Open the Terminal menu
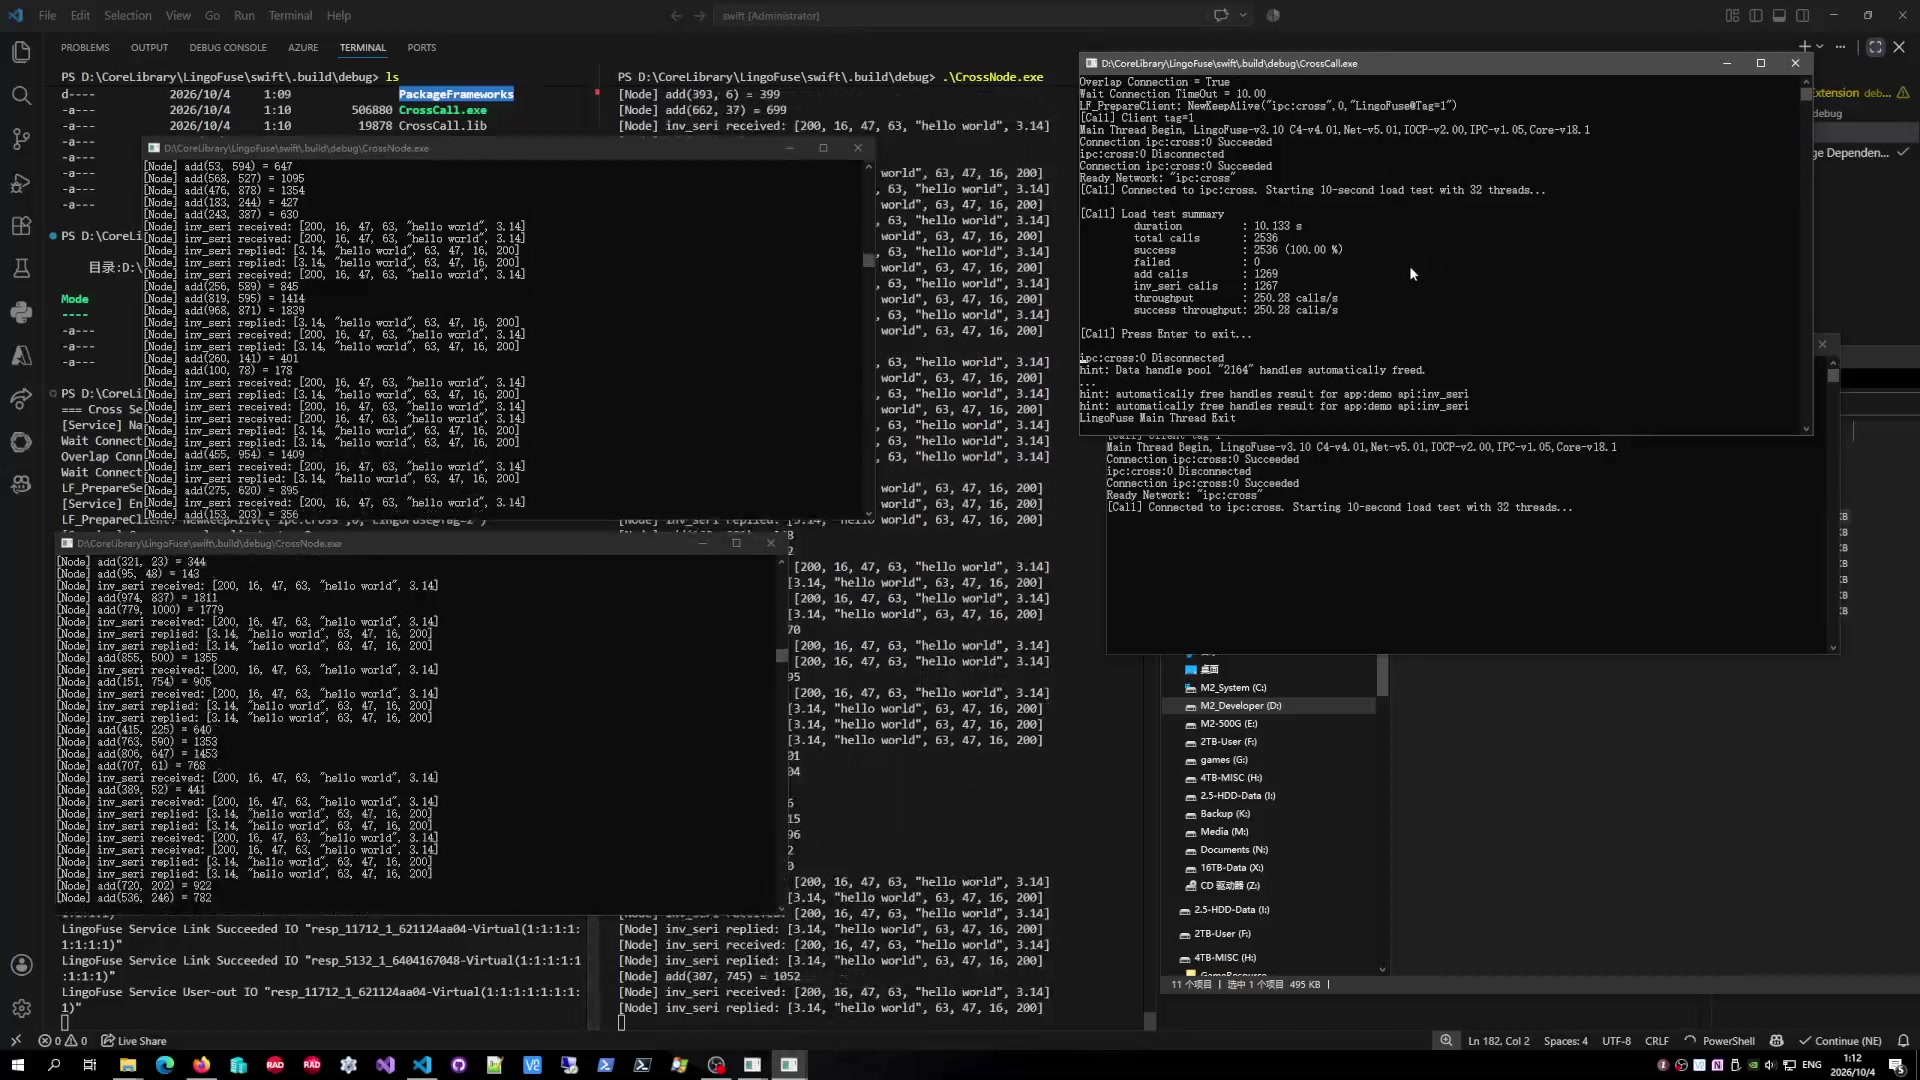This screenshot has width=1920, height=1080. click(x=290, y=15)
